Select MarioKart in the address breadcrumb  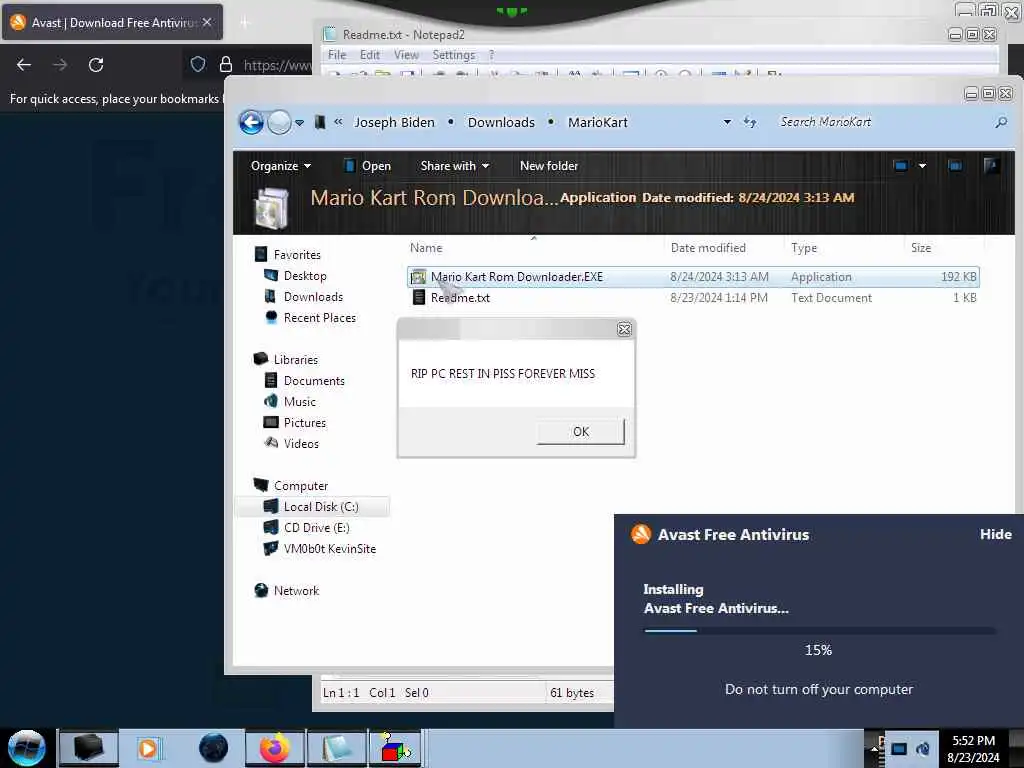pyautogui.click(x=598, y=122)
